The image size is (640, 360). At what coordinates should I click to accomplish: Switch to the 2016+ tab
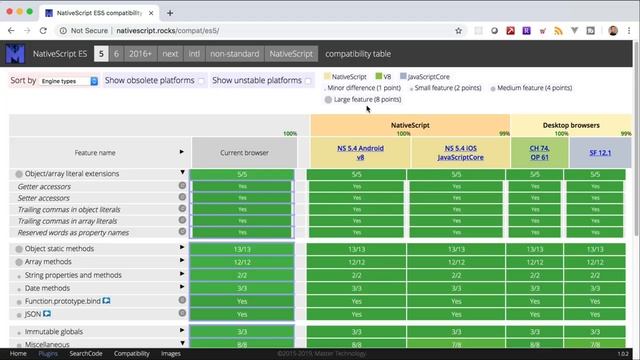click(140, 53)
